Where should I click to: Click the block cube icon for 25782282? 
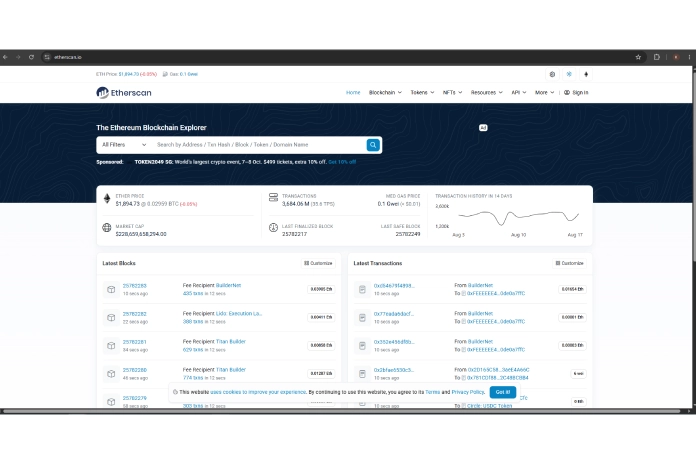pos(111,317)
